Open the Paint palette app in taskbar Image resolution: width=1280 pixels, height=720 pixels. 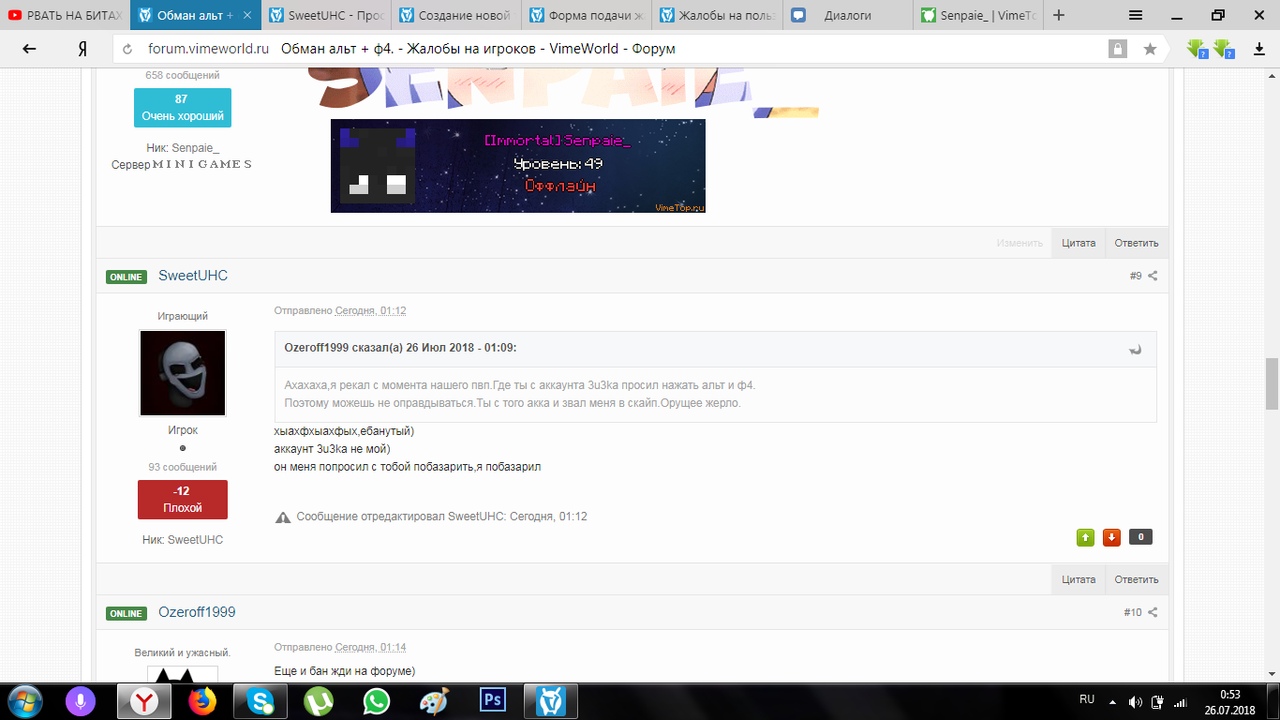434,702
